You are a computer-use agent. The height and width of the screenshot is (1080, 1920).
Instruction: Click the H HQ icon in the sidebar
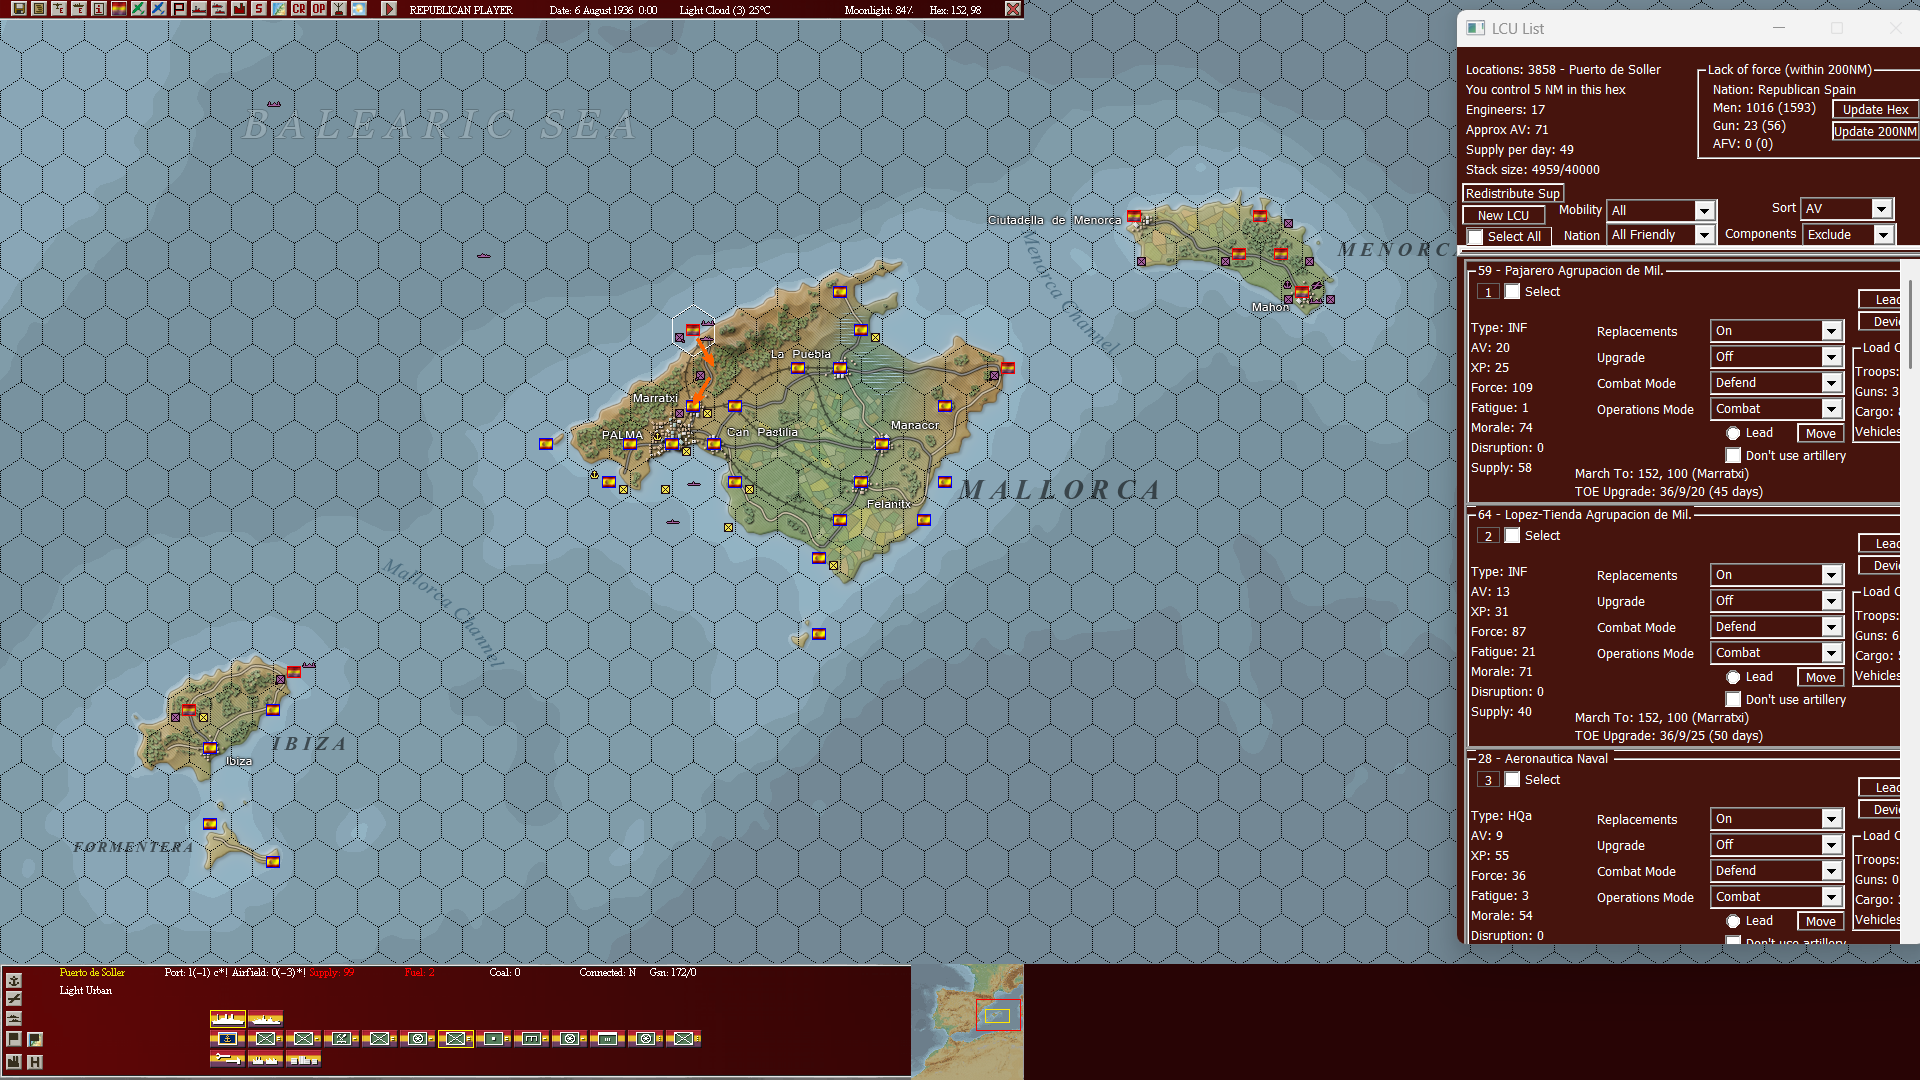coord(35,1062)
